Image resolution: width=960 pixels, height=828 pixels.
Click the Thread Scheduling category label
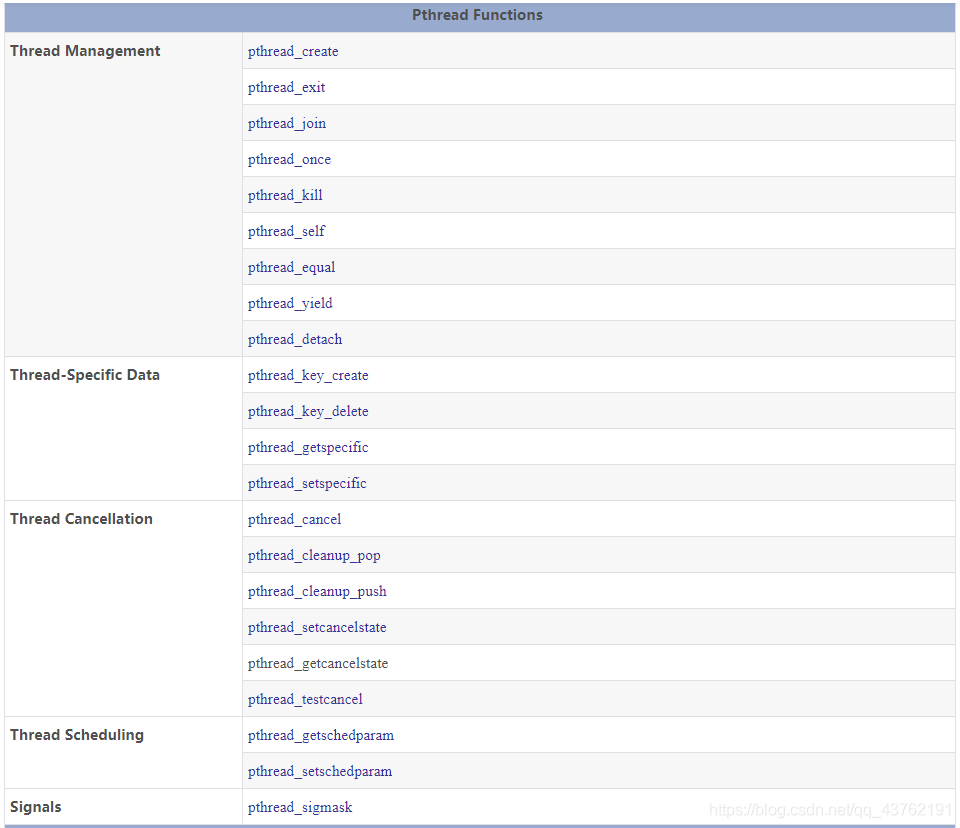(x=77, y=735)
